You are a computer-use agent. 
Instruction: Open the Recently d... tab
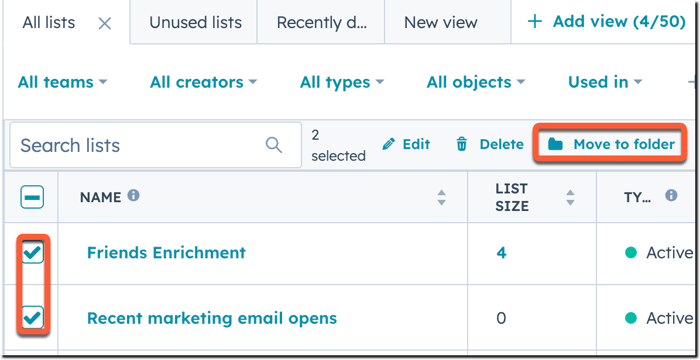tap(322, 22)
